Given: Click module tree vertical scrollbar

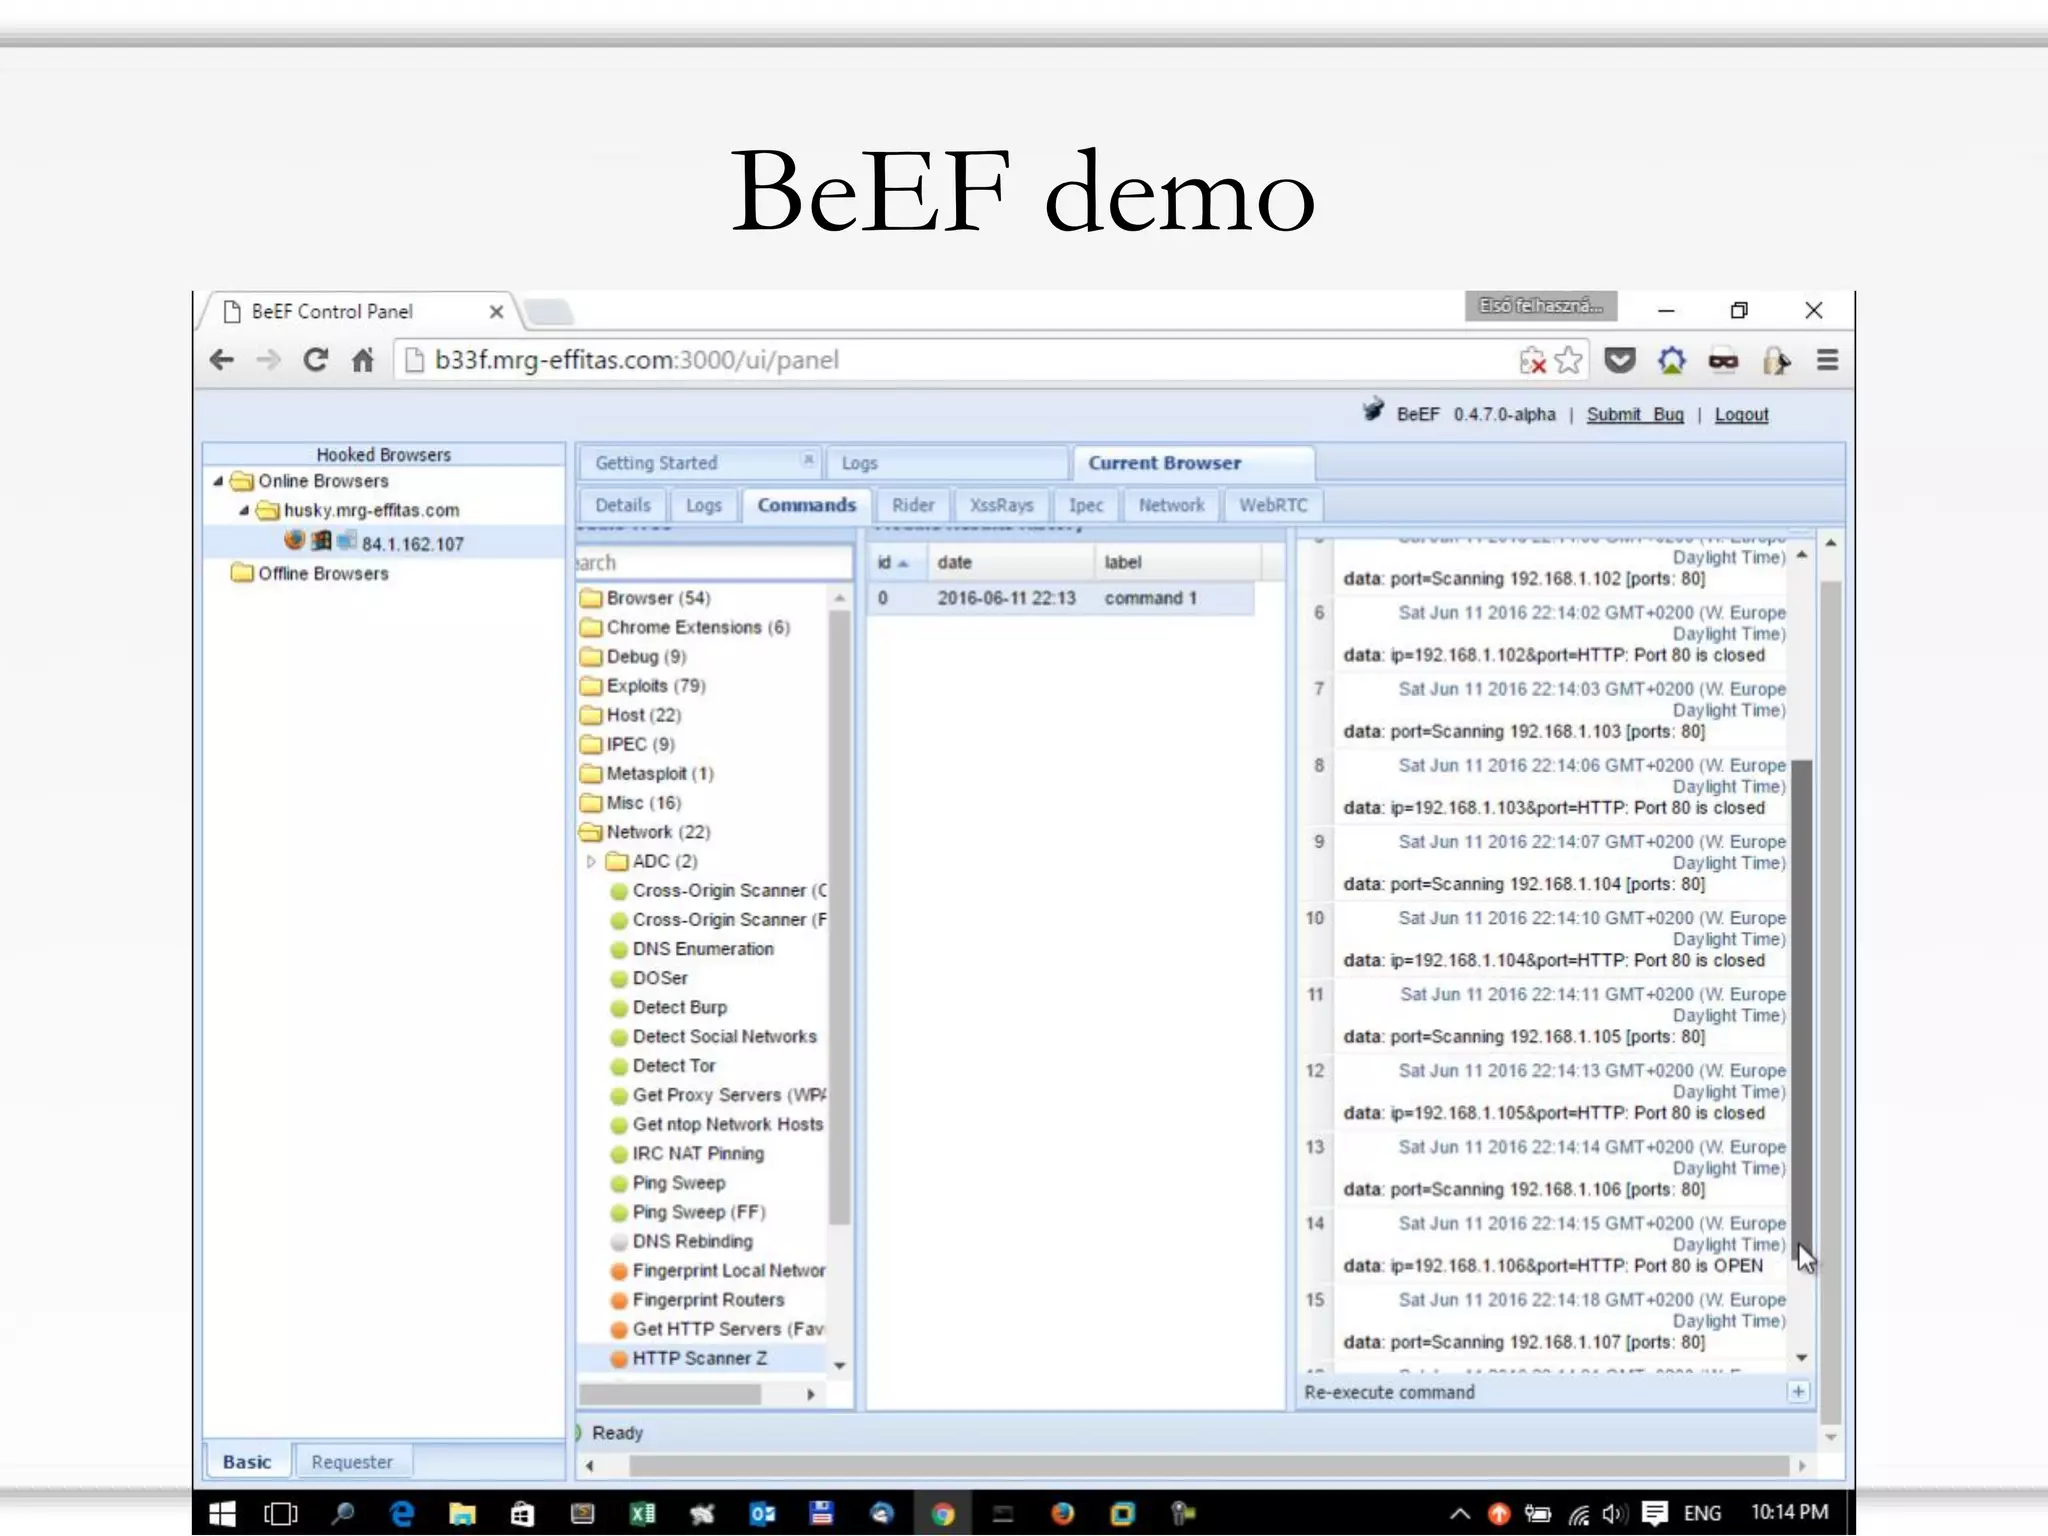Looking at the screenshot, I should pos(840,918).
